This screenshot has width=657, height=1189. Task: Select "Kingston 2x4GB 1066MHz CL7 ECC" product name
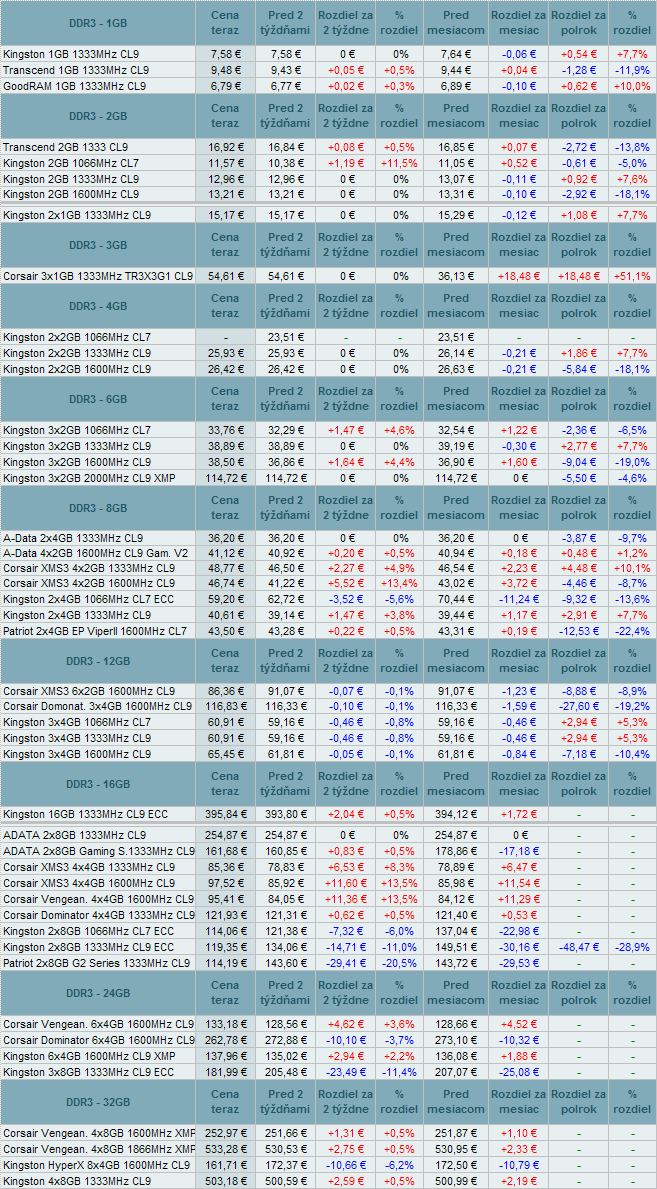(x=88, y=599)
